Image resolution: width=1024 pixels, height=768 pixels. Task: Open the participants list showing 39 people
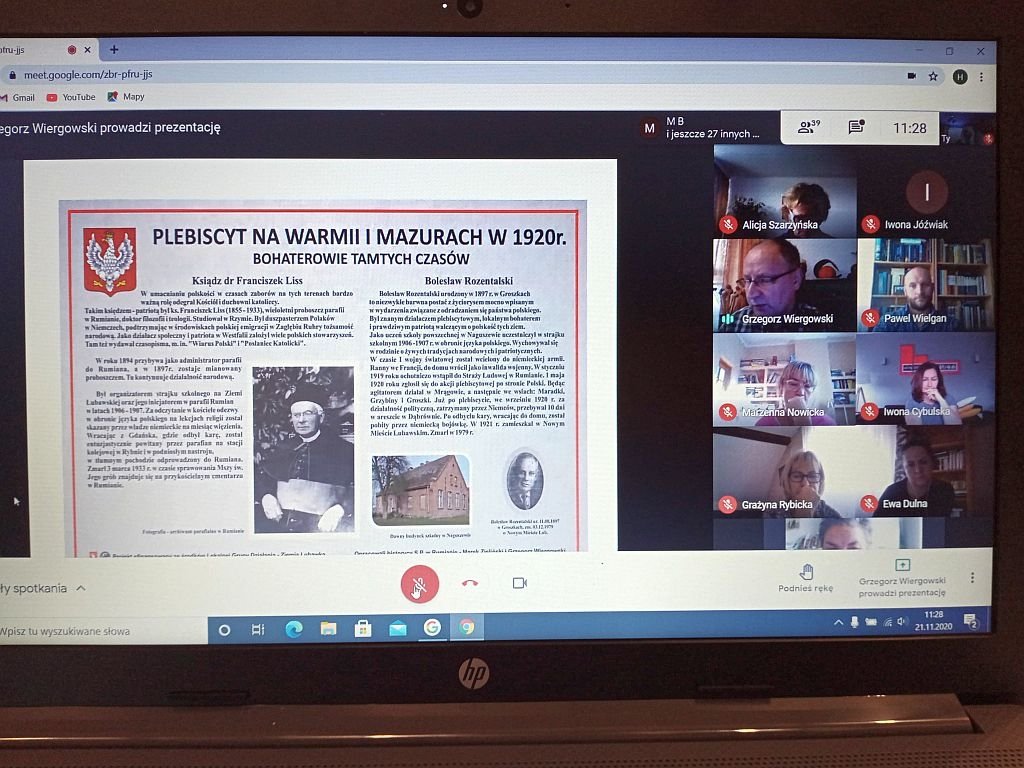coord(808,127)
